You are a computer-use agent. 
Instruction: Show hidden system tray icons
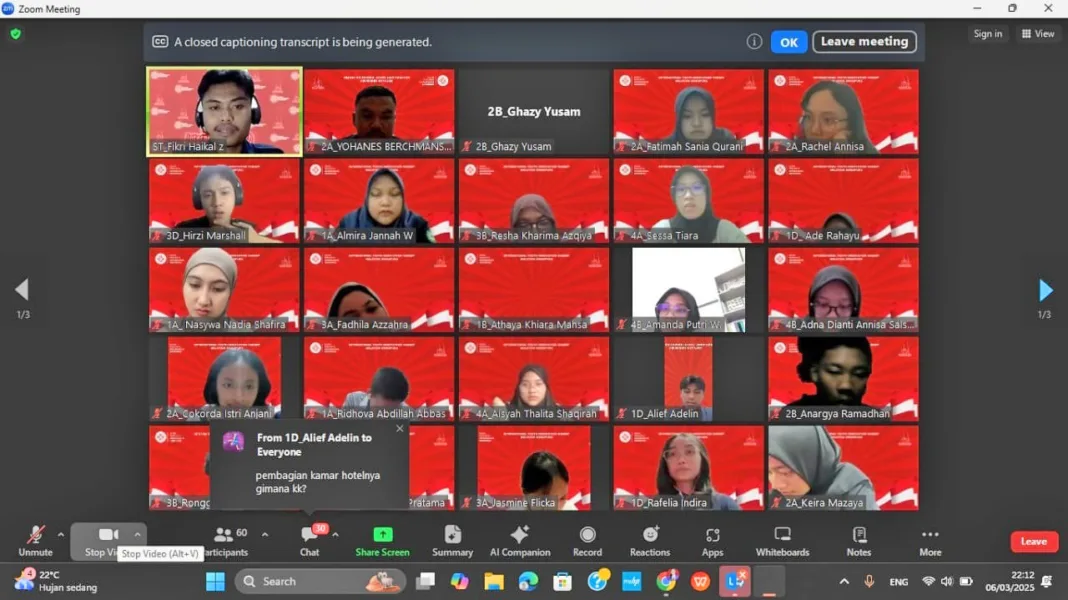[844, 582]
